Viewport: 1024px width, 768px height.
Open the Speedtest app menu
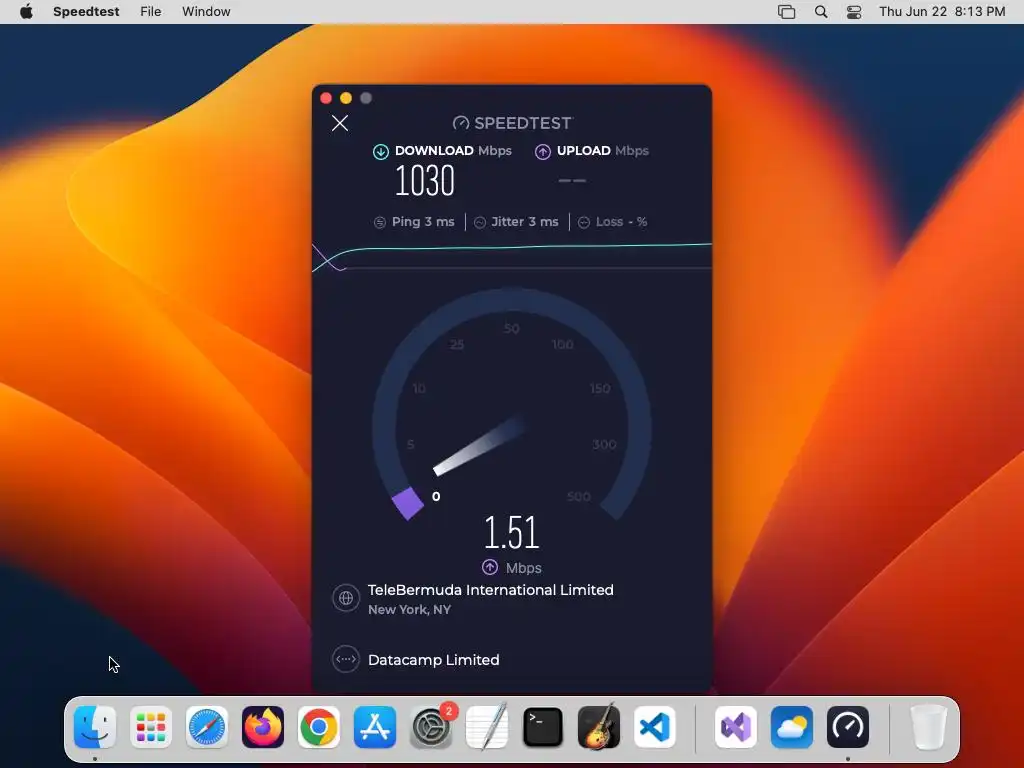coord(86,12)
